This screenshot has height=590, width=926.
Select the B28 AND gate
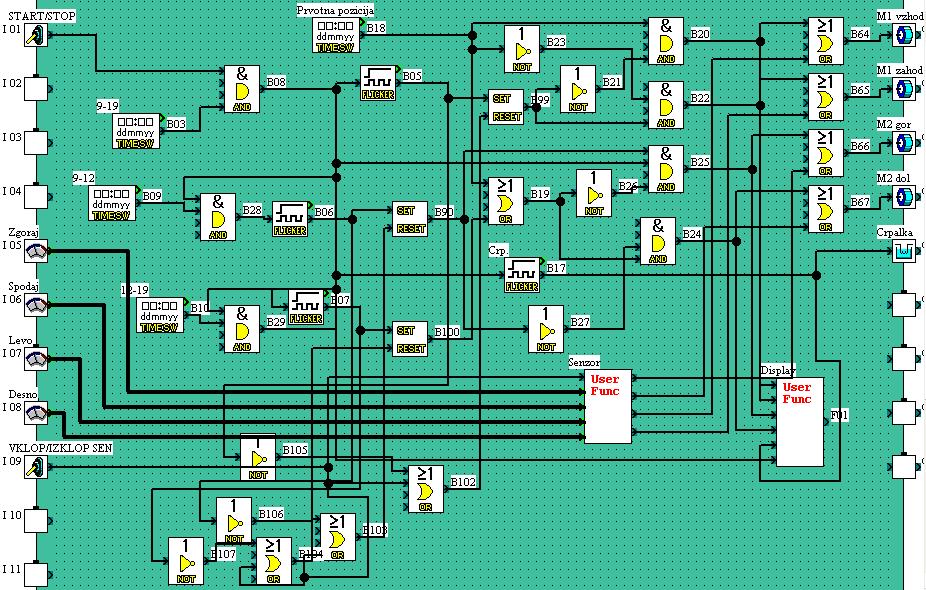(218, 217)
